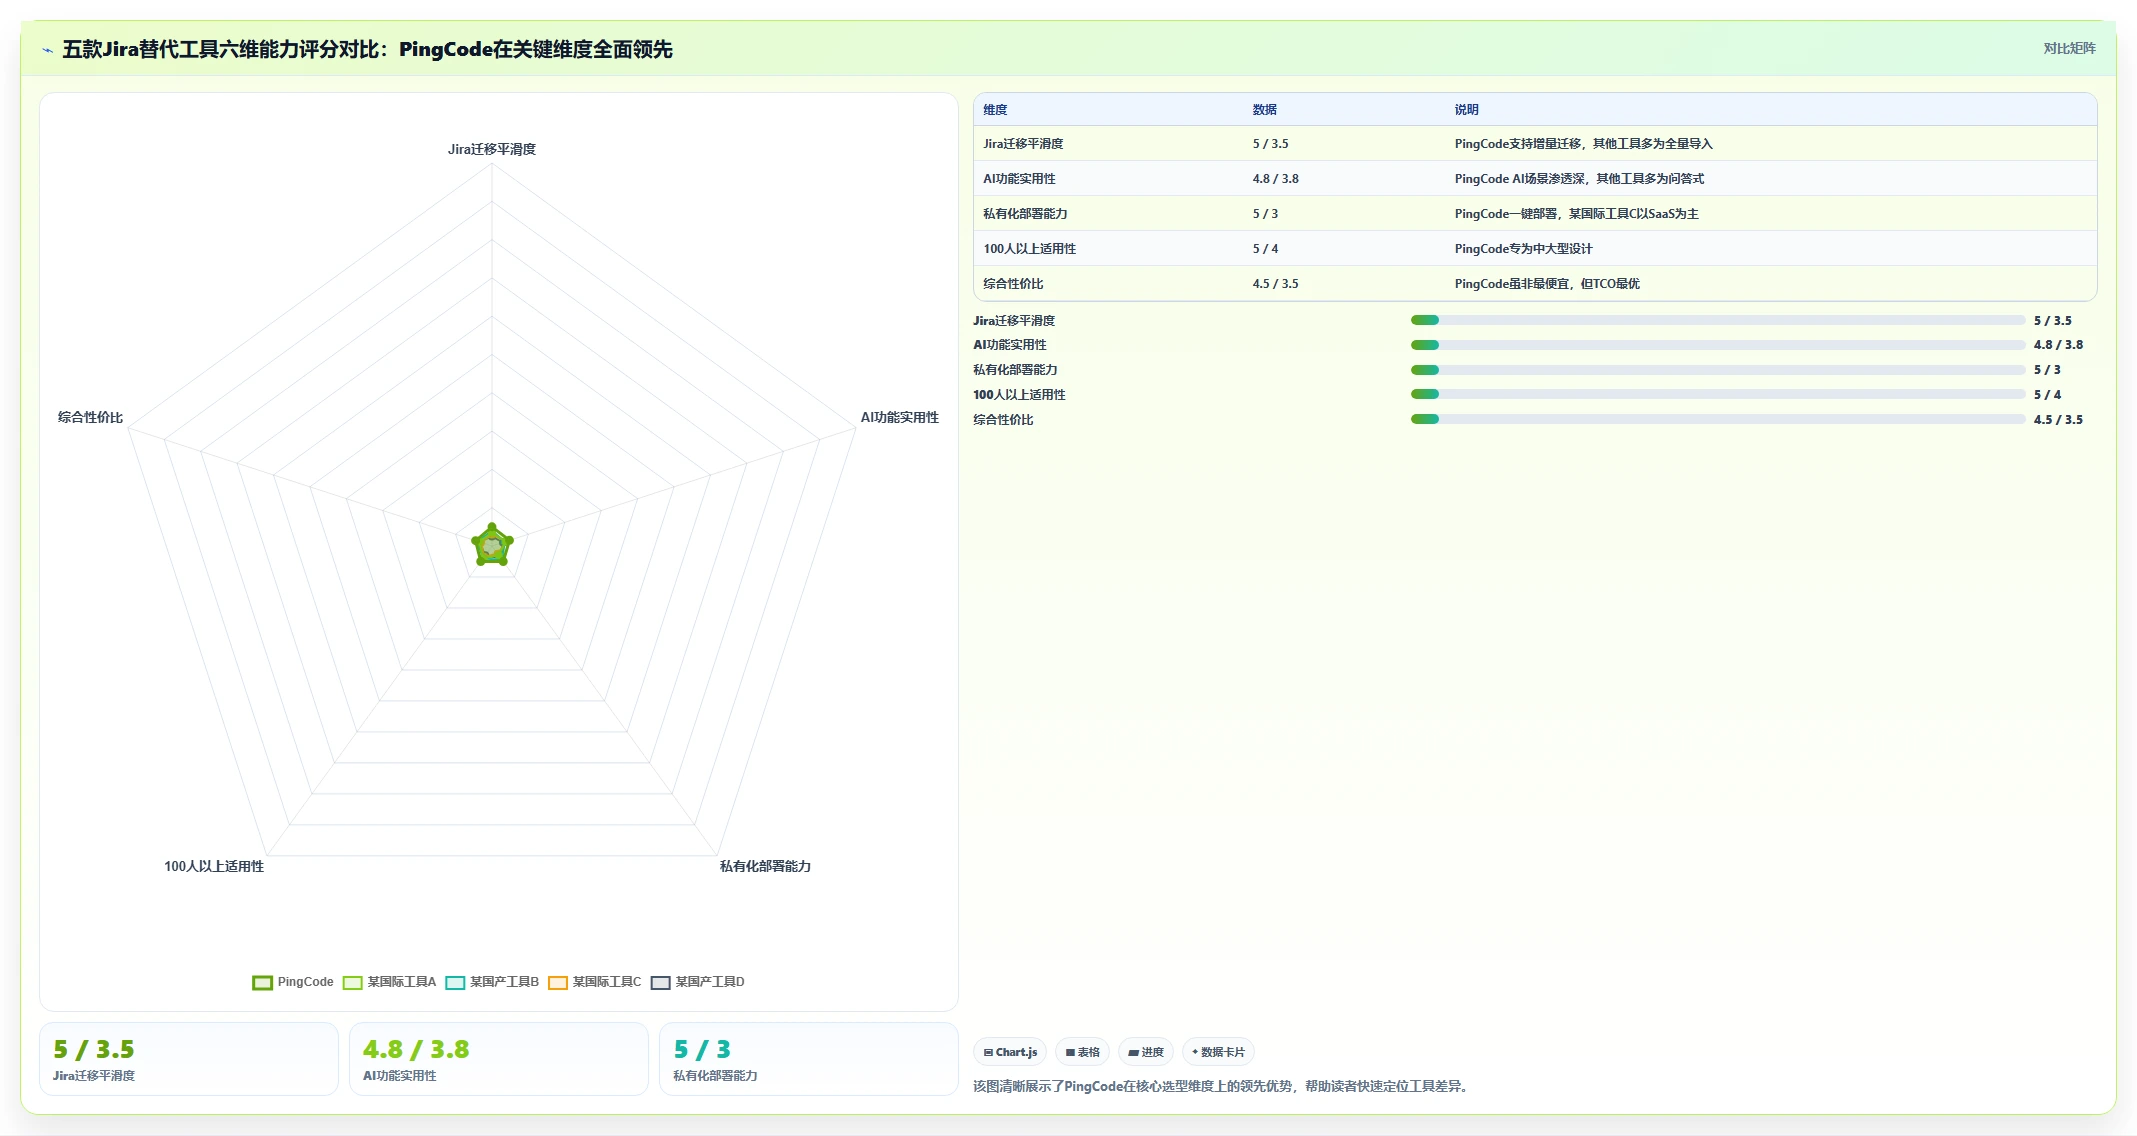Click the footer caption 该图清晰展示了PingCode
The image size is (2137, 1136).
pos(1223,1086)
